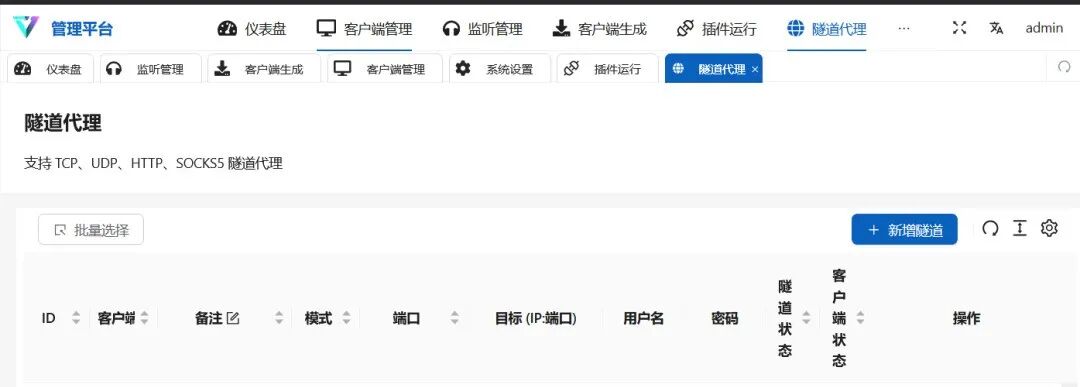Click the 批量选择 button
The width and height of the screenshot is (1080, 387).
[x=91, y=229]
